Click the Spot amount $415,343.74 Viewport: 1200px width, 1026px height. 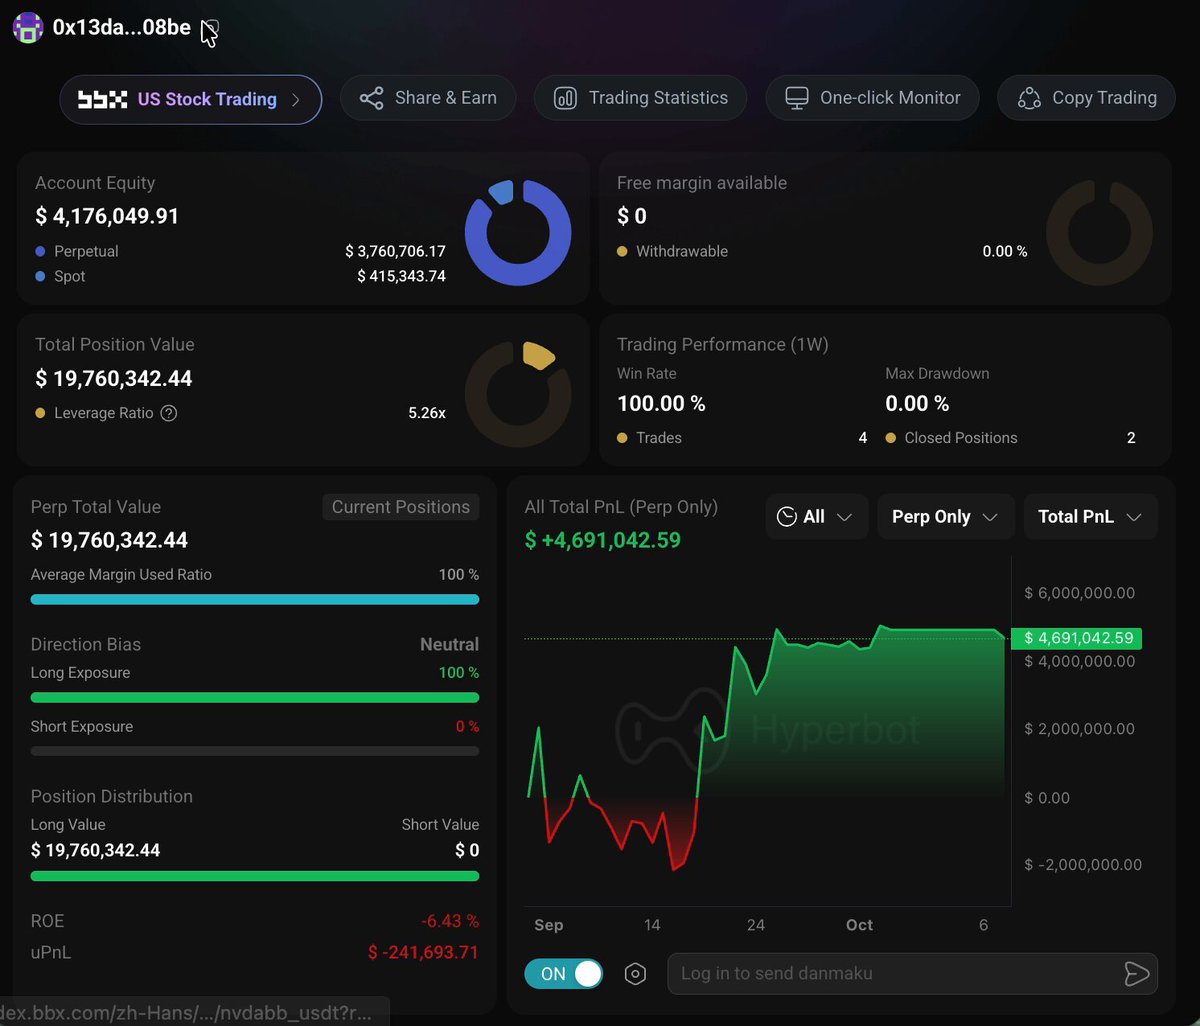click(x=401, y=276)
